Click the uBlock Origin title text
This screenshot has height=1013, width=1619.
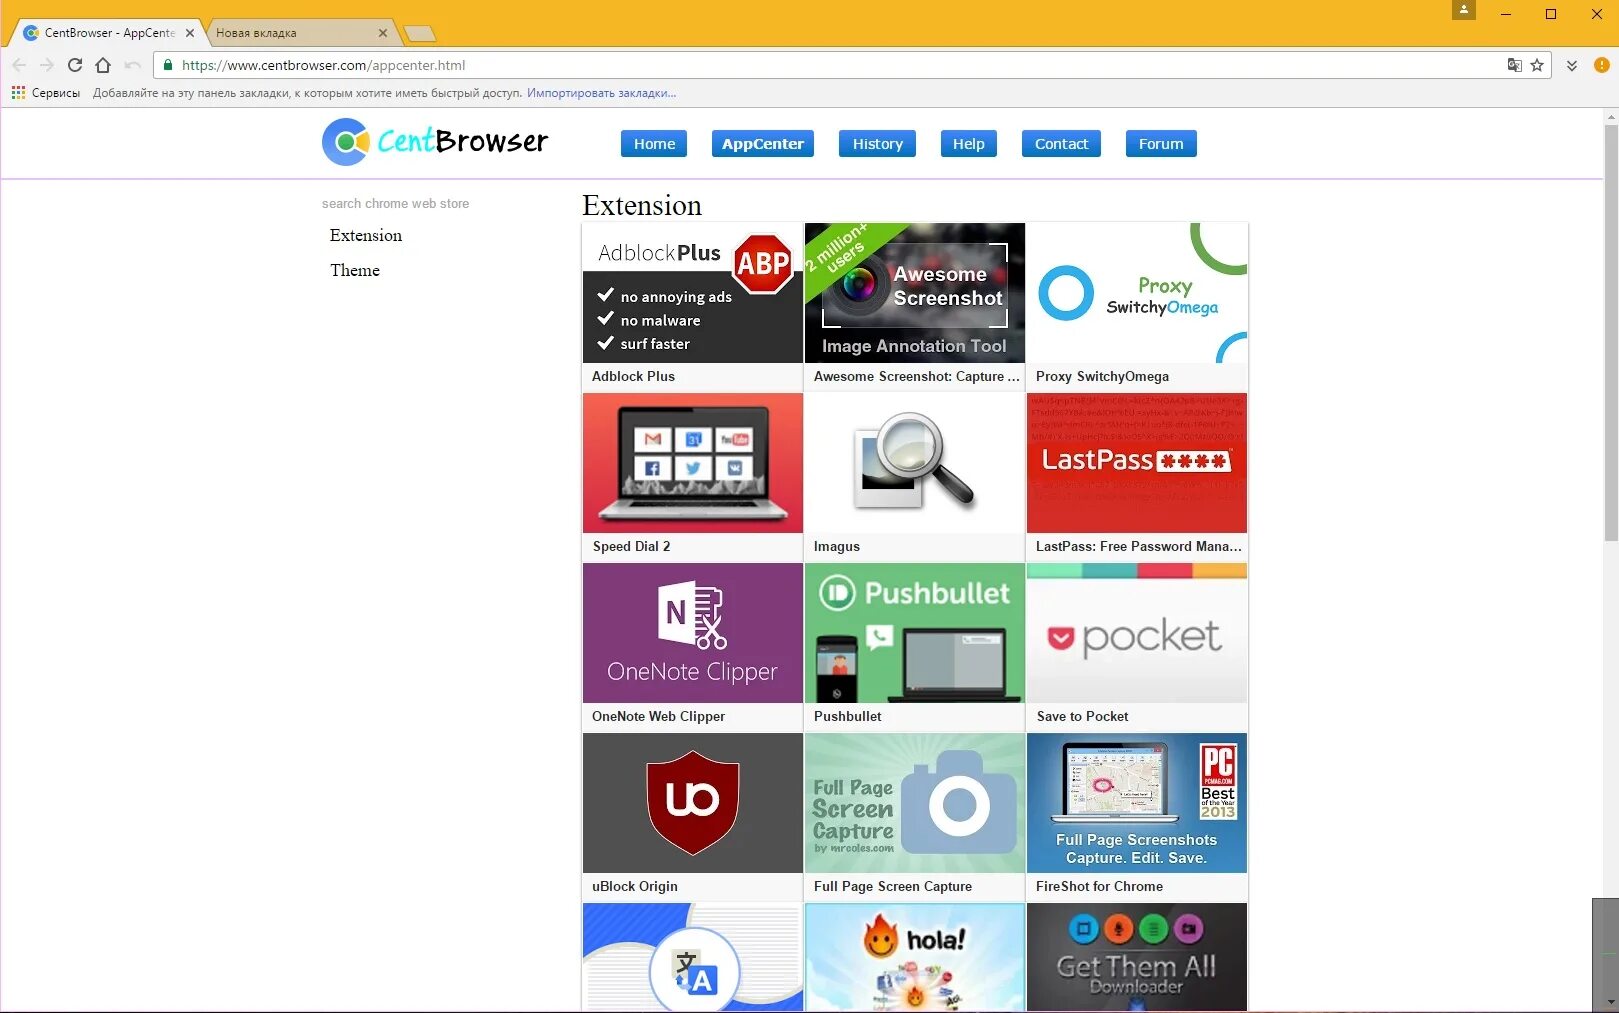point(634,886)
